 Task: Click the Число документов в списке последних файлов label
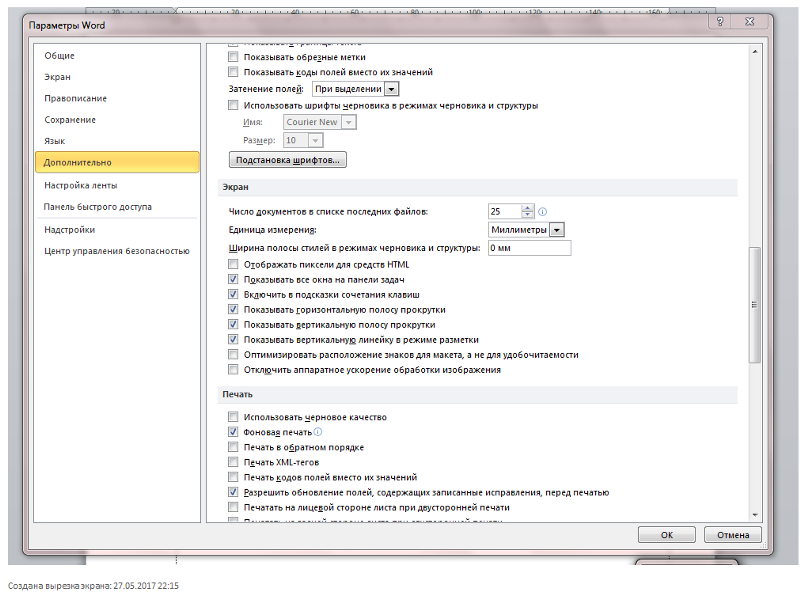tap(328, 212)
